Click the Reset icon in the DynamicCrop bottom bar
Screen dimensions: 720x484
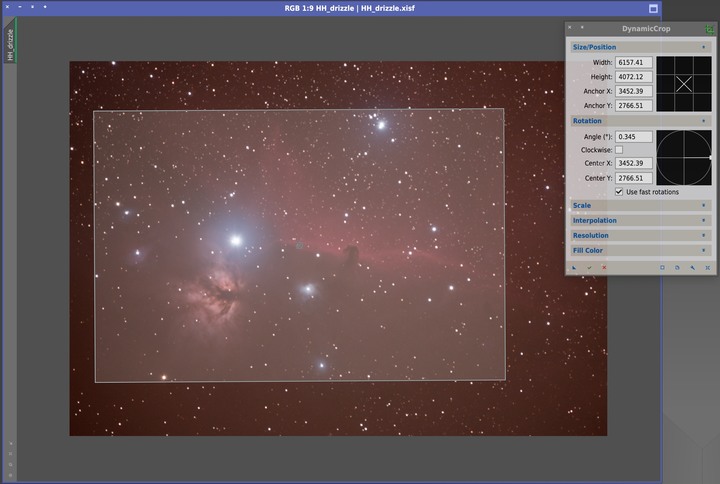[x=708, y=268]
